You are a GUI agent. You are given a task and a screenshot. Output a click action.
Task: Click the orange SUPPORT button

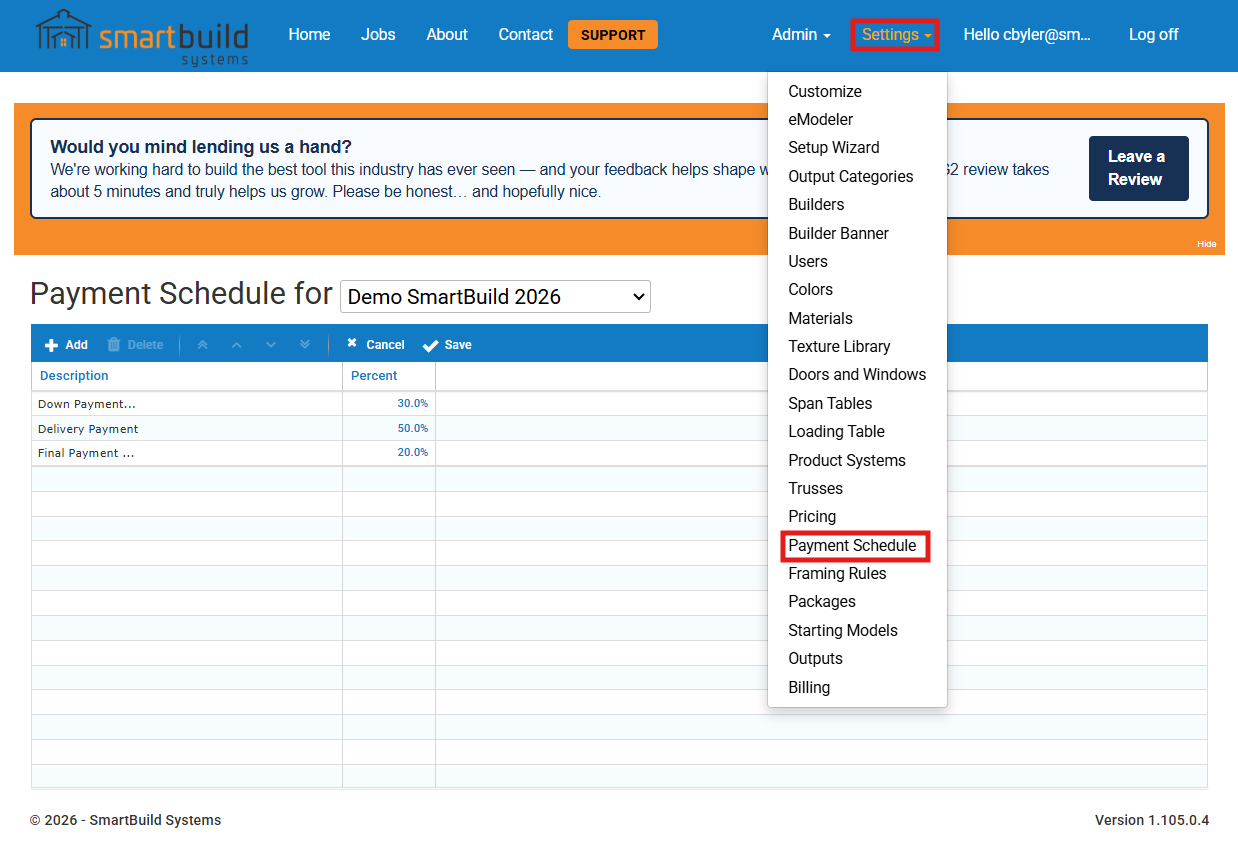point(613,35)
